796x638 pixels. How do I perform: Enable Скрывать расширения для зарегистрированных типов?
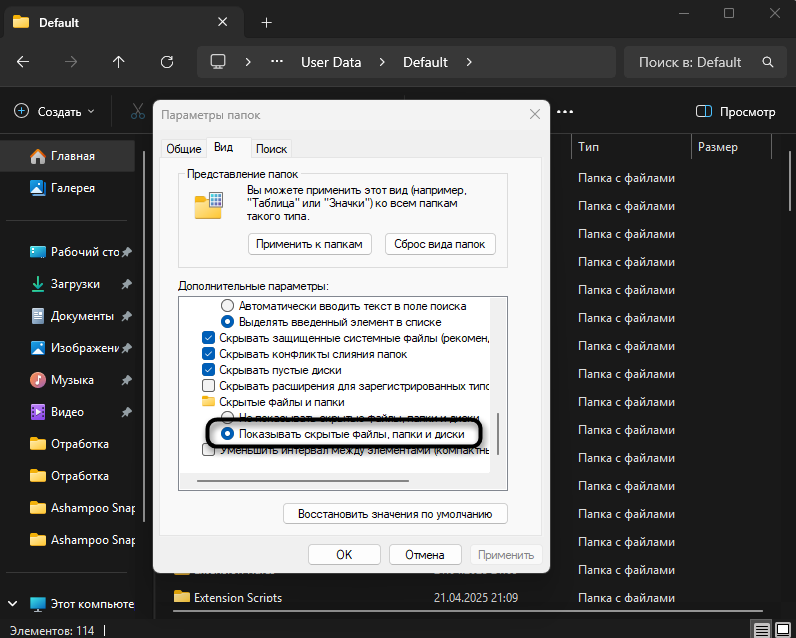click(x=209, y=386)
